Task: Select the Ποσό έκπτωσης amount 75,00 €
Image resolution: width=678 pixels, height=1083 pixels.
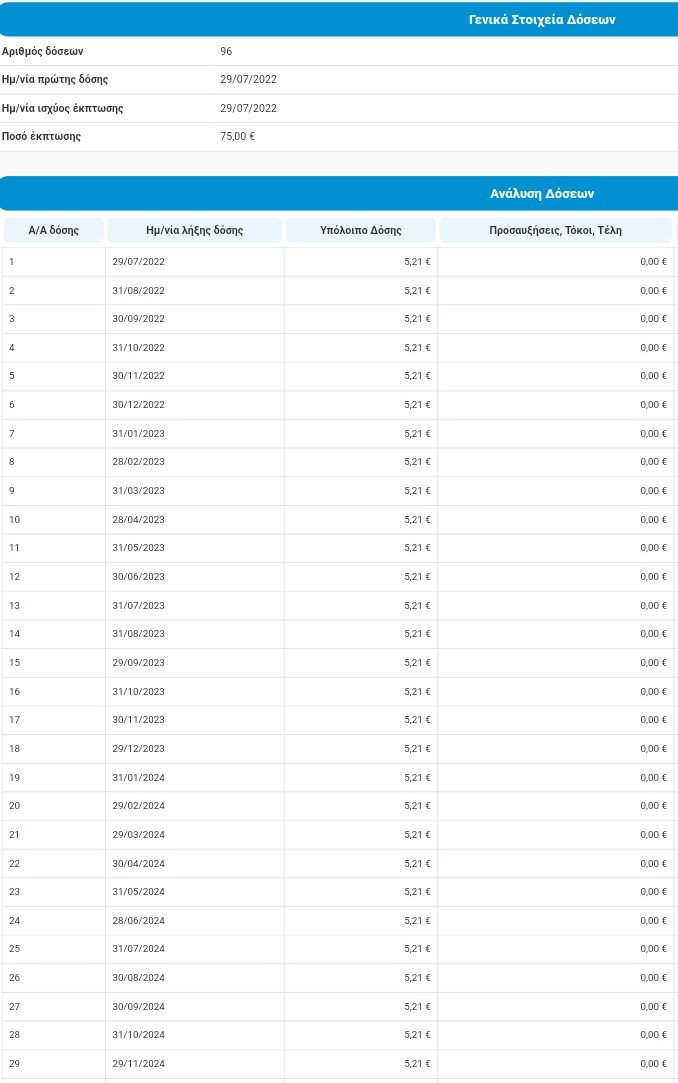Action: [x=237, y=136]
